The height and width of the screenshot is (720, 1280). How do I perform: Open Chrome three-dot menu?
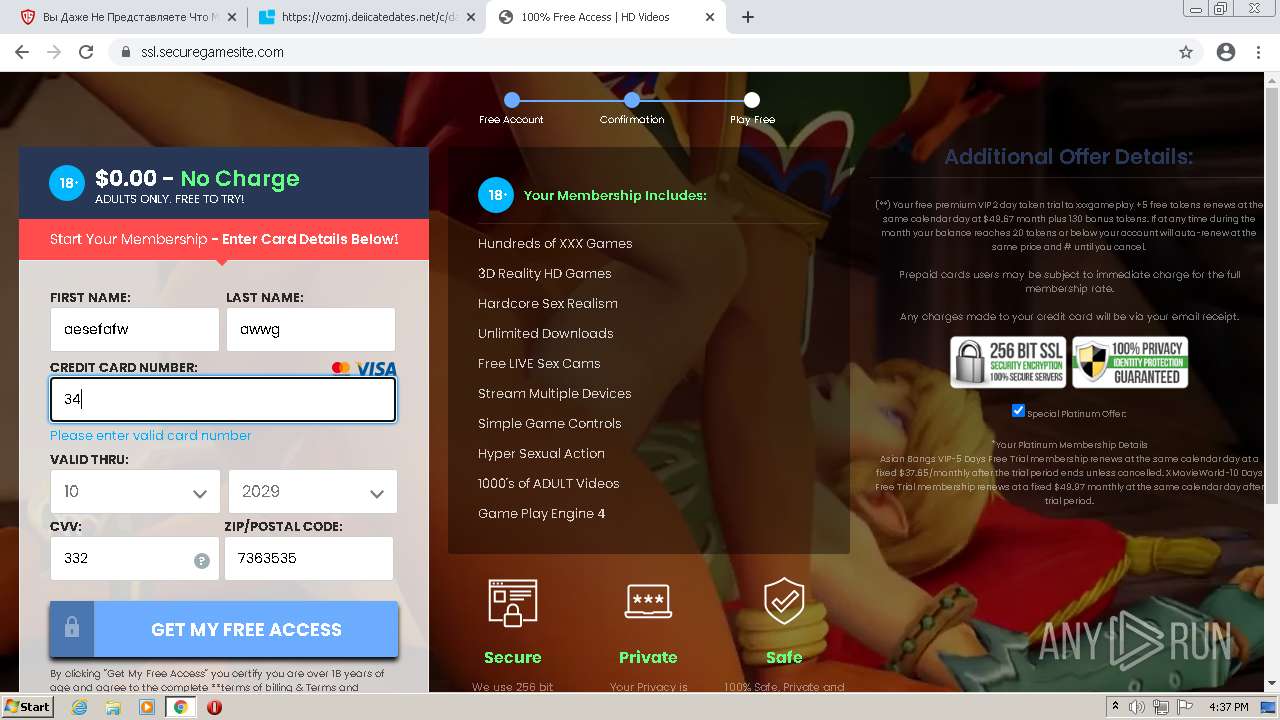coord(1260,52)
